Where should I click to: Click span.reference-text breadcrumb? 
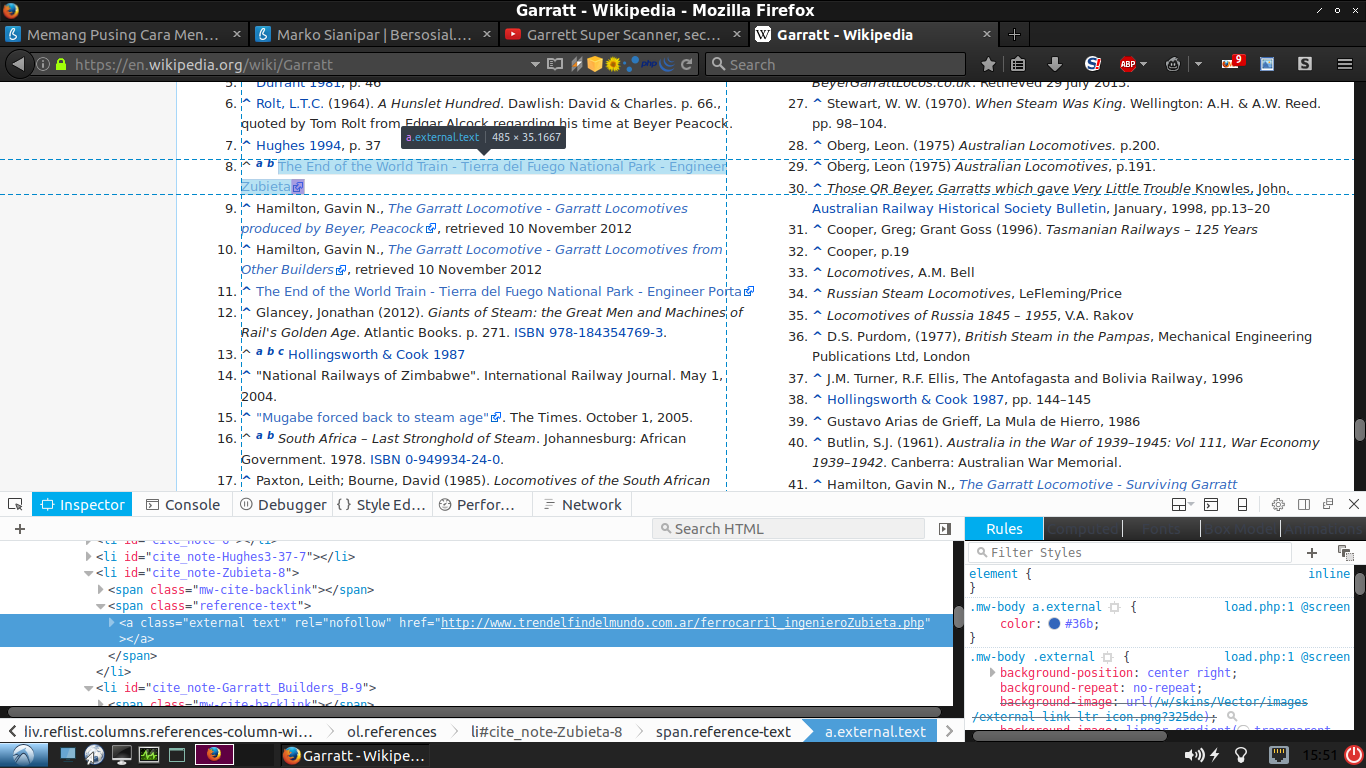pyautogui.click(x=723, y=731)
